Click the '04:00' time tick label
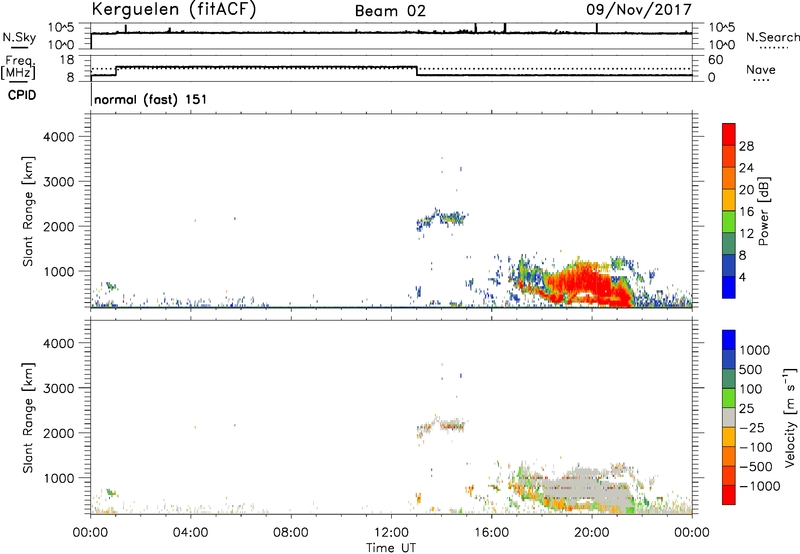This screenshot has width=800, height=554. [x=190, y=533]
